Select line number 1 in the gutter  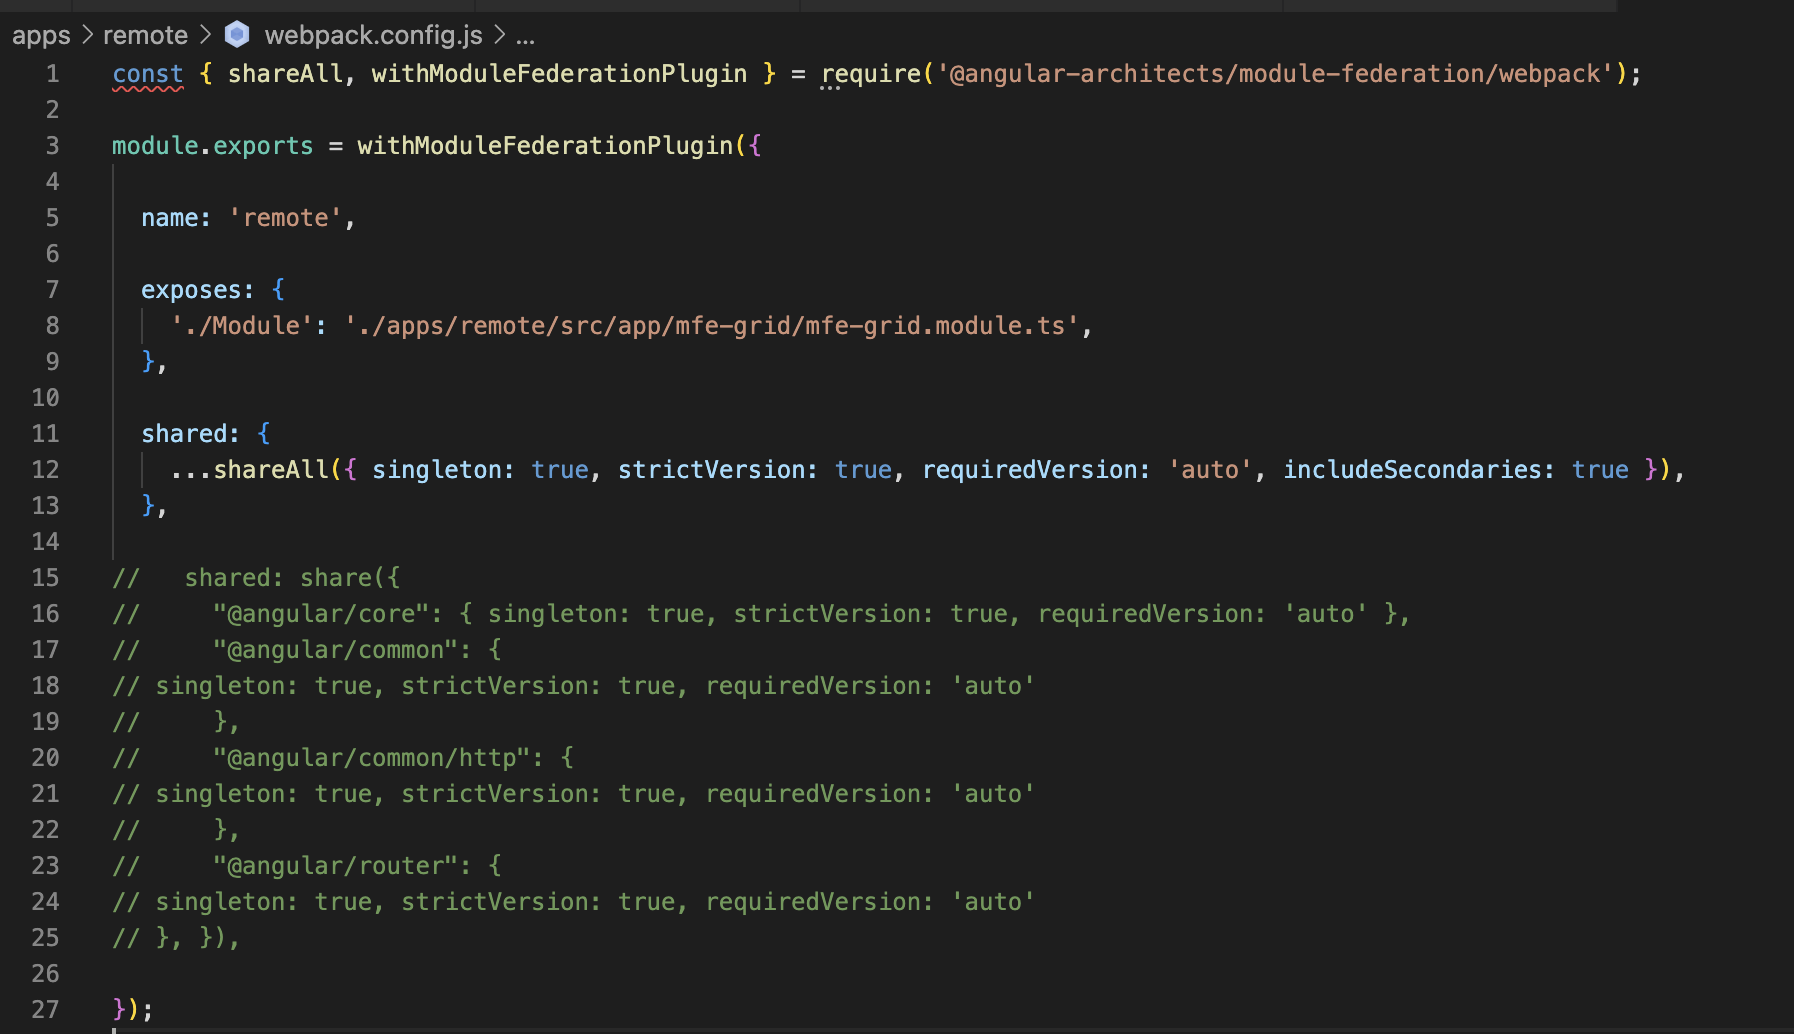pos(52,73)
